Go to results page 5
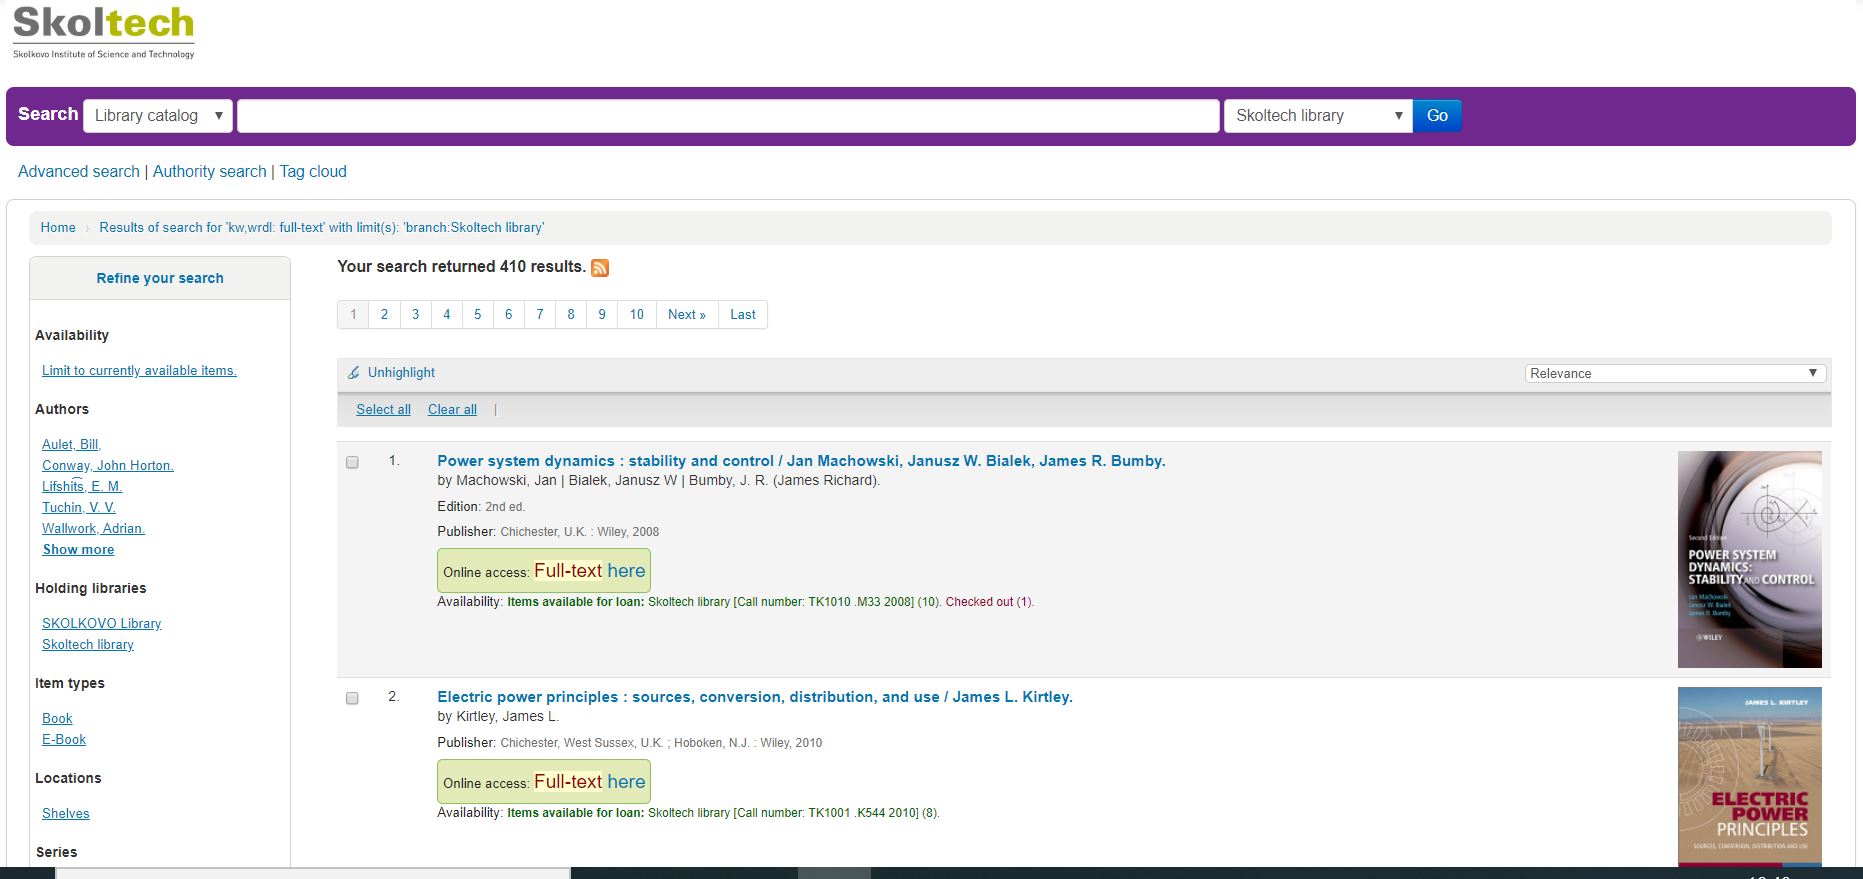 pos(477,314)
